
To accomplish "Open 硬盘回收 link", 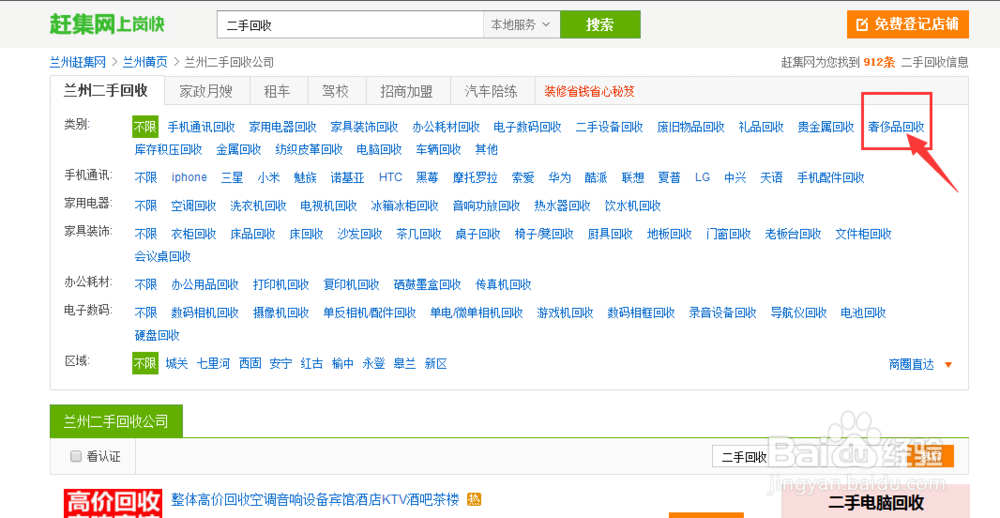I will pos(157,335).
